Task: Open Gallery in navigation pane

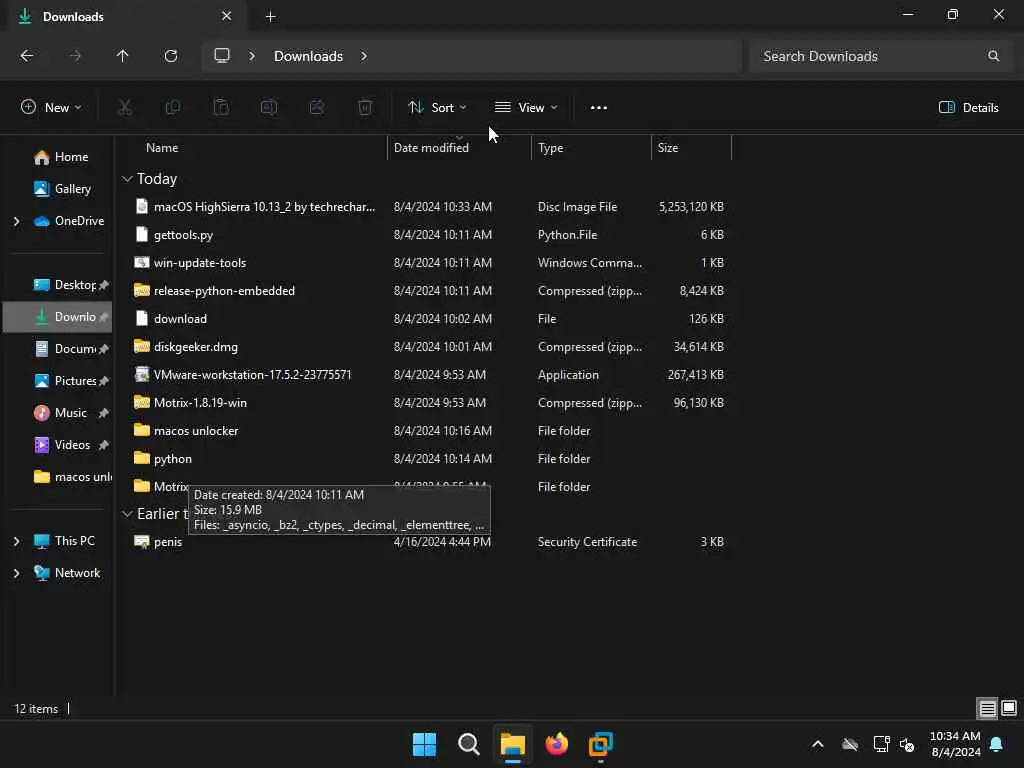Action: [63, 189]
